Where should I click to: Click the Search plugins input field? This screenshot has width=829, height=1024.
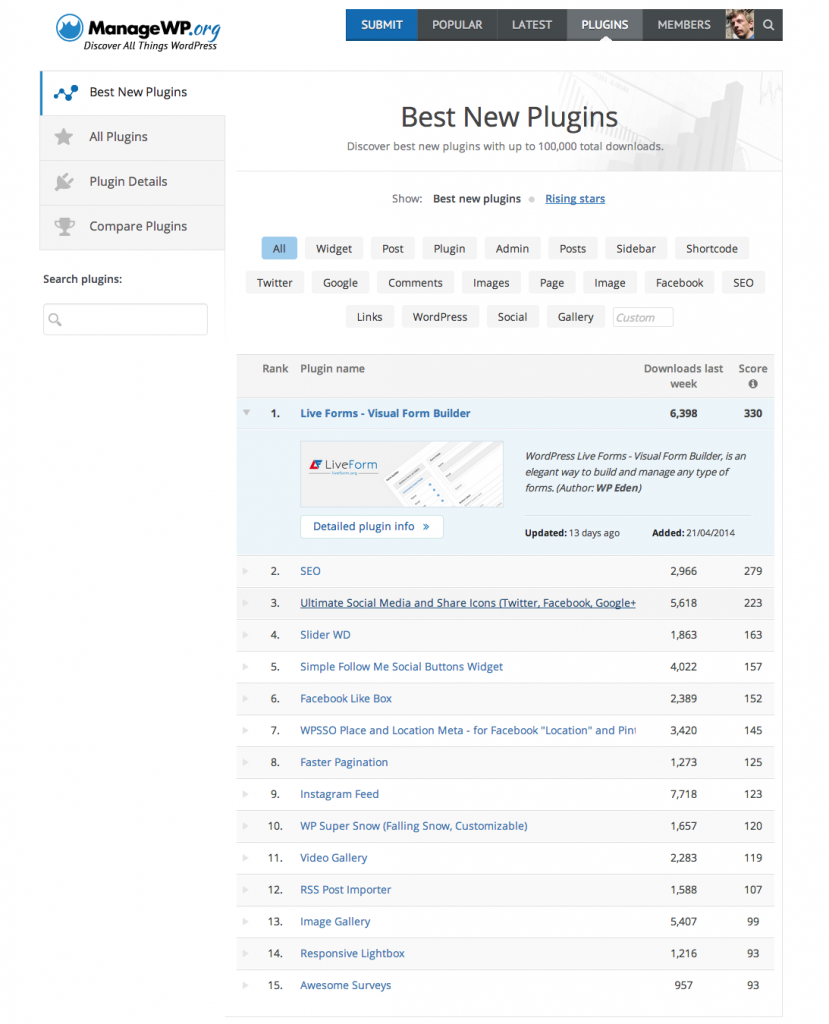(x=125, y=319)
